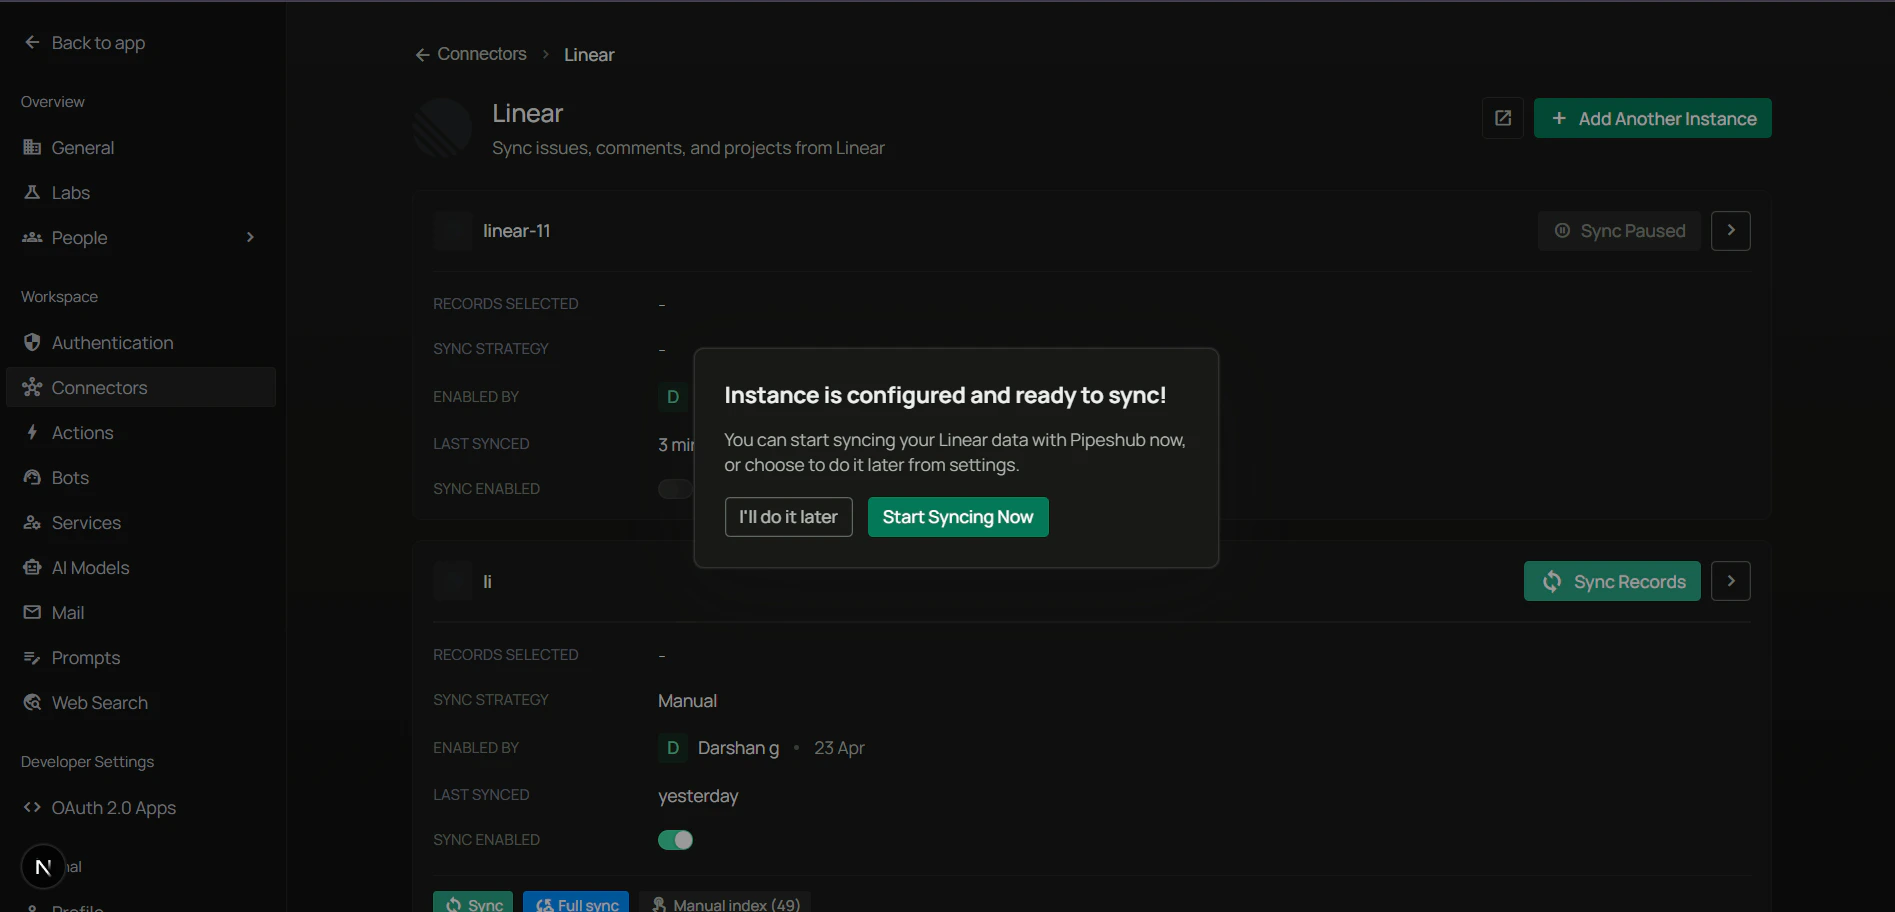Open Actions page
This screenshot has height=912, width=1895.
141,433
